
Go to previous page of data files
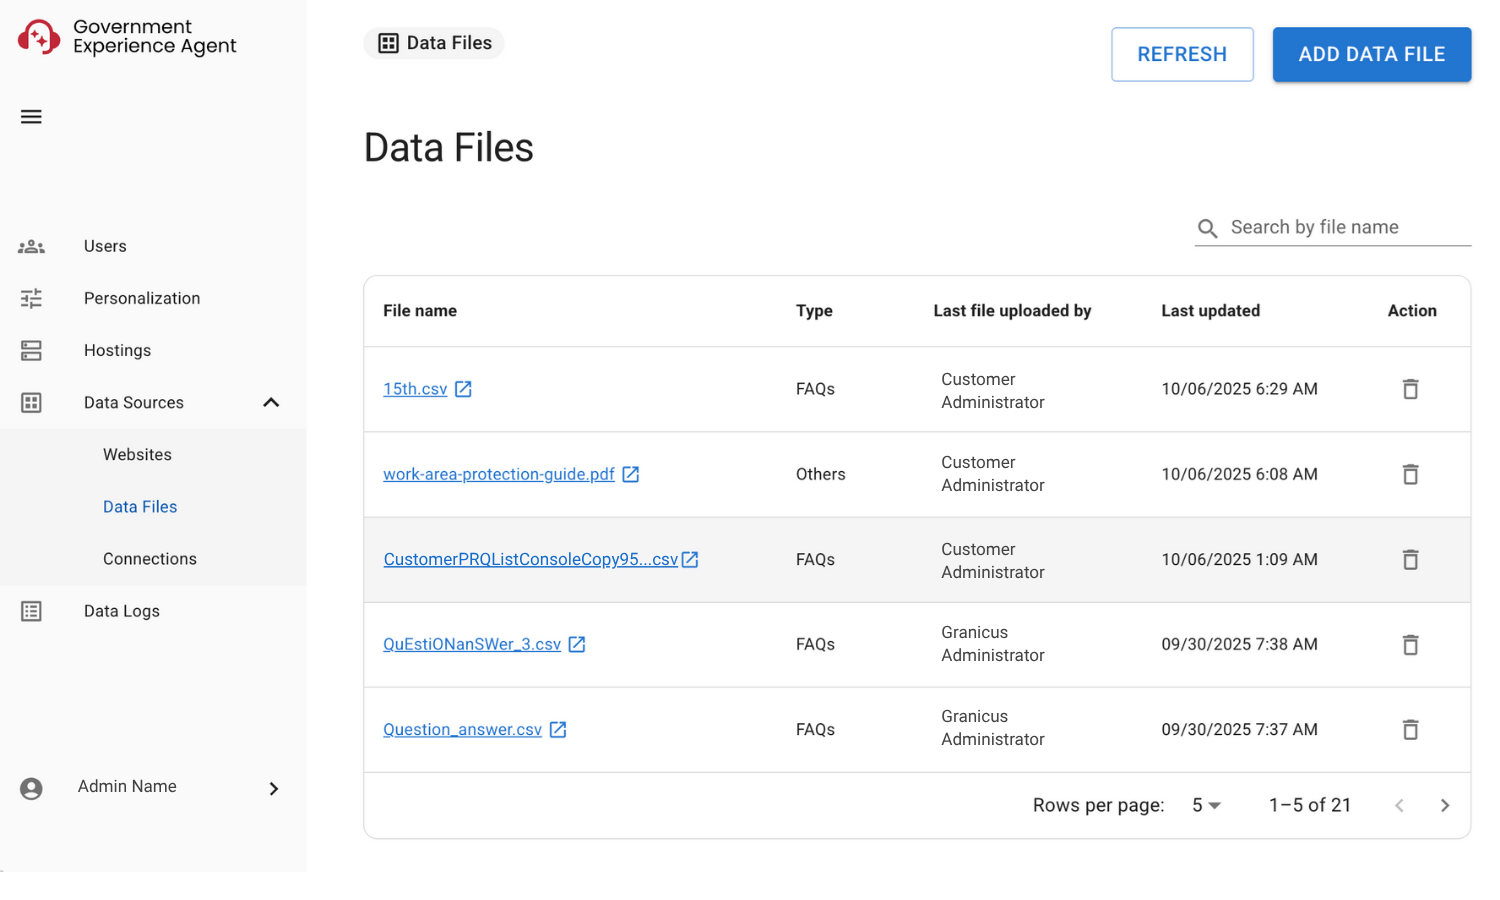[1399, 806]
